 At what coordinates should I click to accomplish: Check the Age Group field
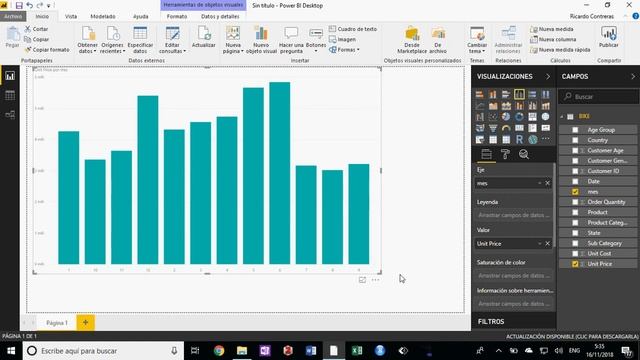click(575, 130)
